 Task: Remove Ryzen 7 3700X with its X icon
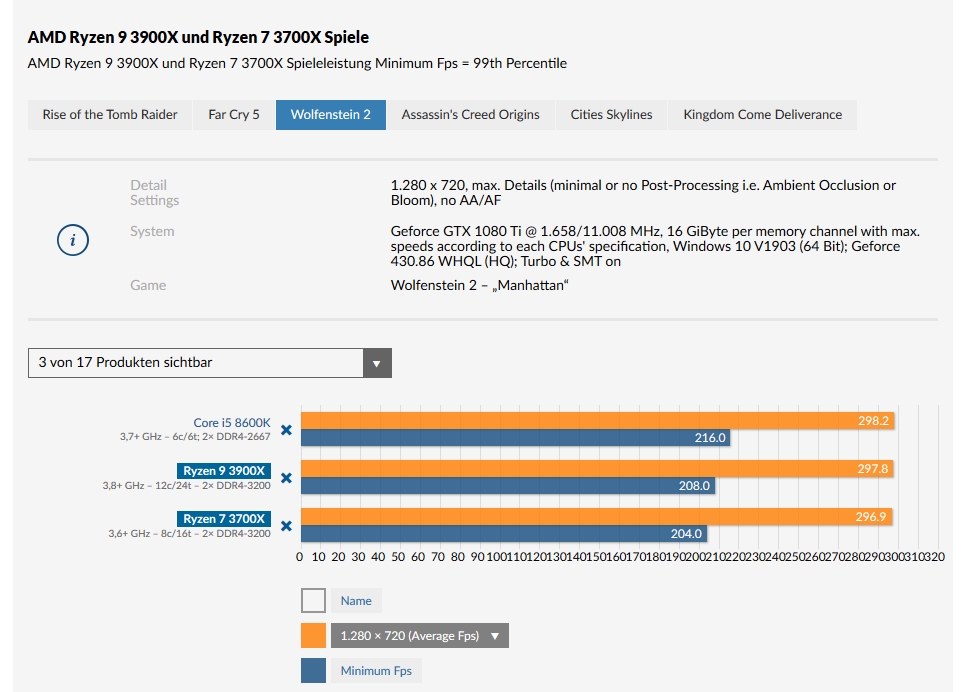[286, 526]
